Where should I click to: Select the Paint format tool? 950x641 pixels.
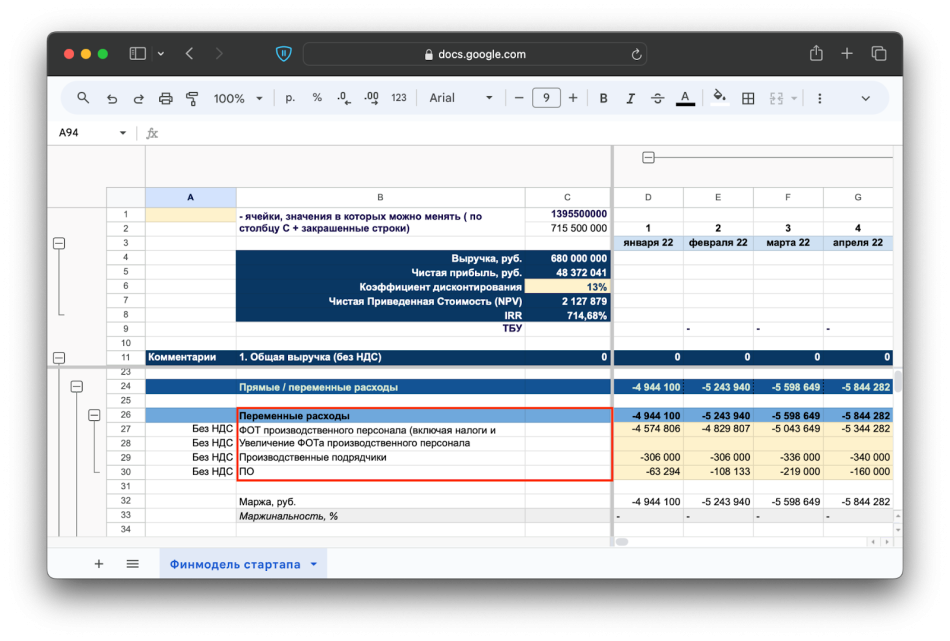[x=192, y=98]
